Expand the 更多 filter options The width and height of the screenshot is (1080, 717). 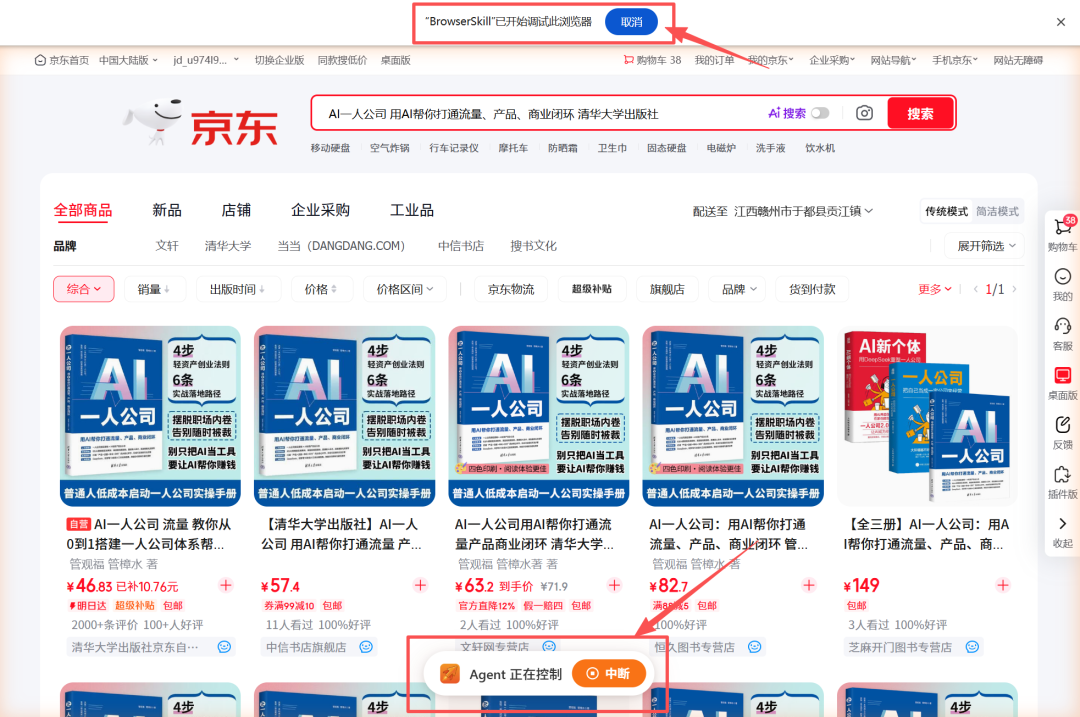[935, 289]
